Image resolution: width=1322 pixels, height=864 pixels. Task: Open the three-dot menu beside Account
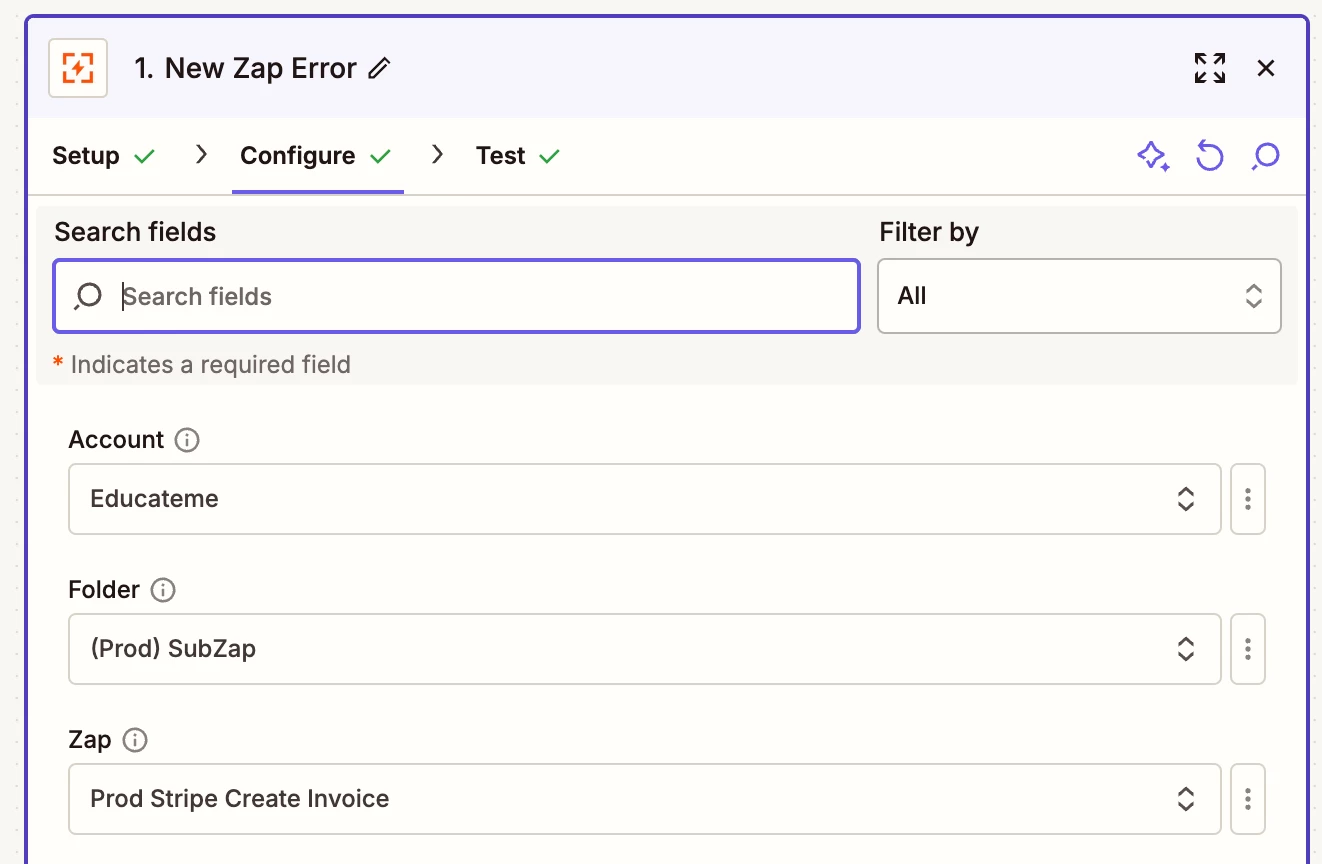pyautogui.click(x=1248, y=499)
